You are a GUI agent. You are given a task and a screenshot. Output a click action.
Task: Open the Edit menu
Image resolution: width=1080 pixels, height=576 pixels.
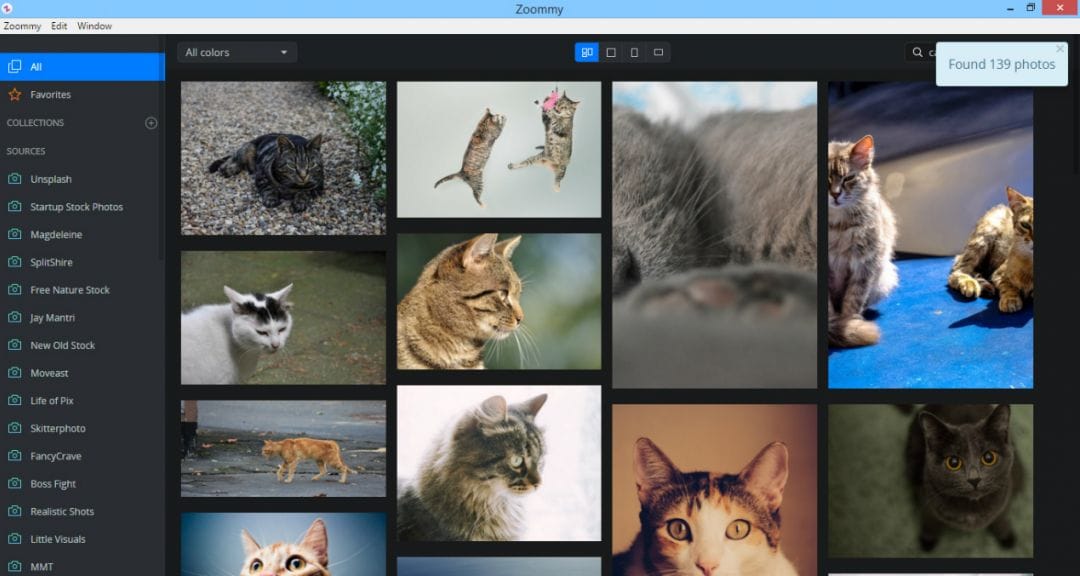(59, 26)
